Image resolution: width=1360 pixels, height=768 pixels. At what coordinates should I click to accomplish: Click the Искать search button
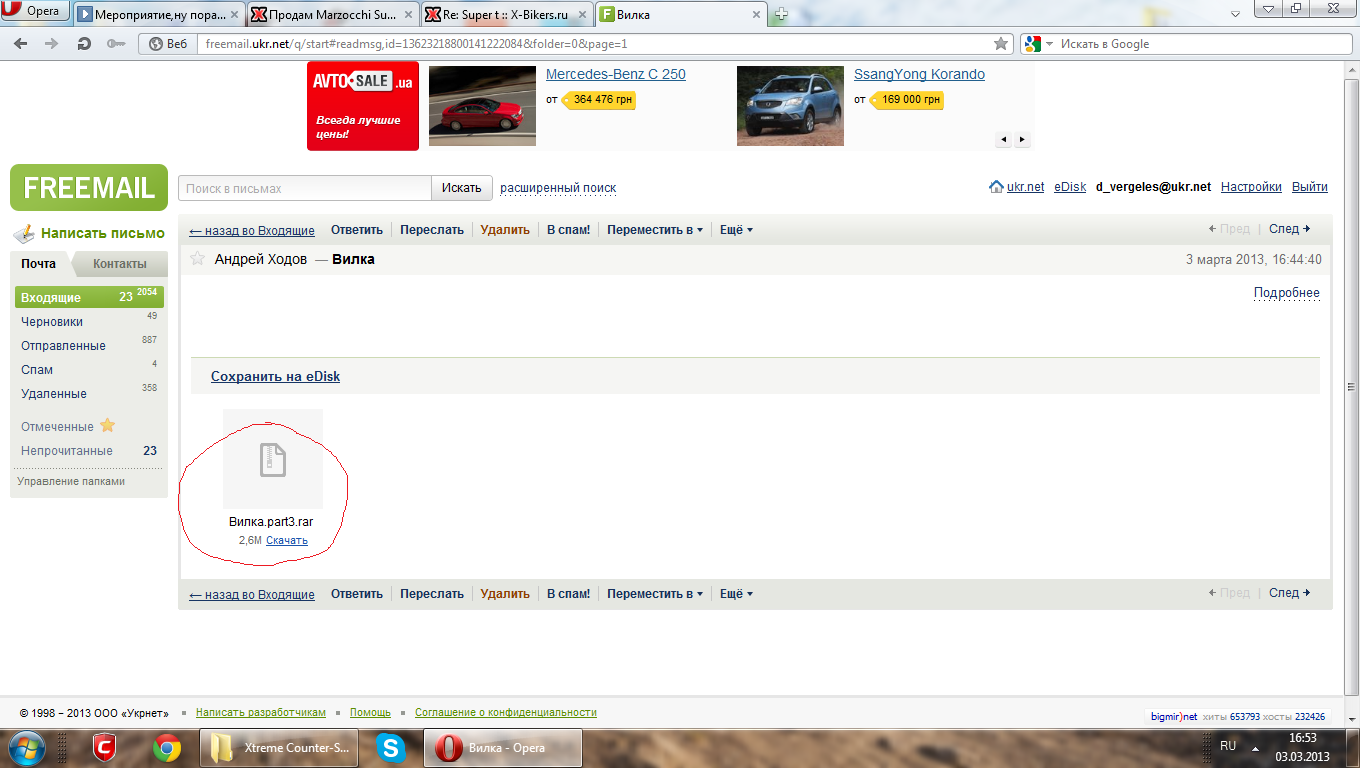tap(462, 188)
